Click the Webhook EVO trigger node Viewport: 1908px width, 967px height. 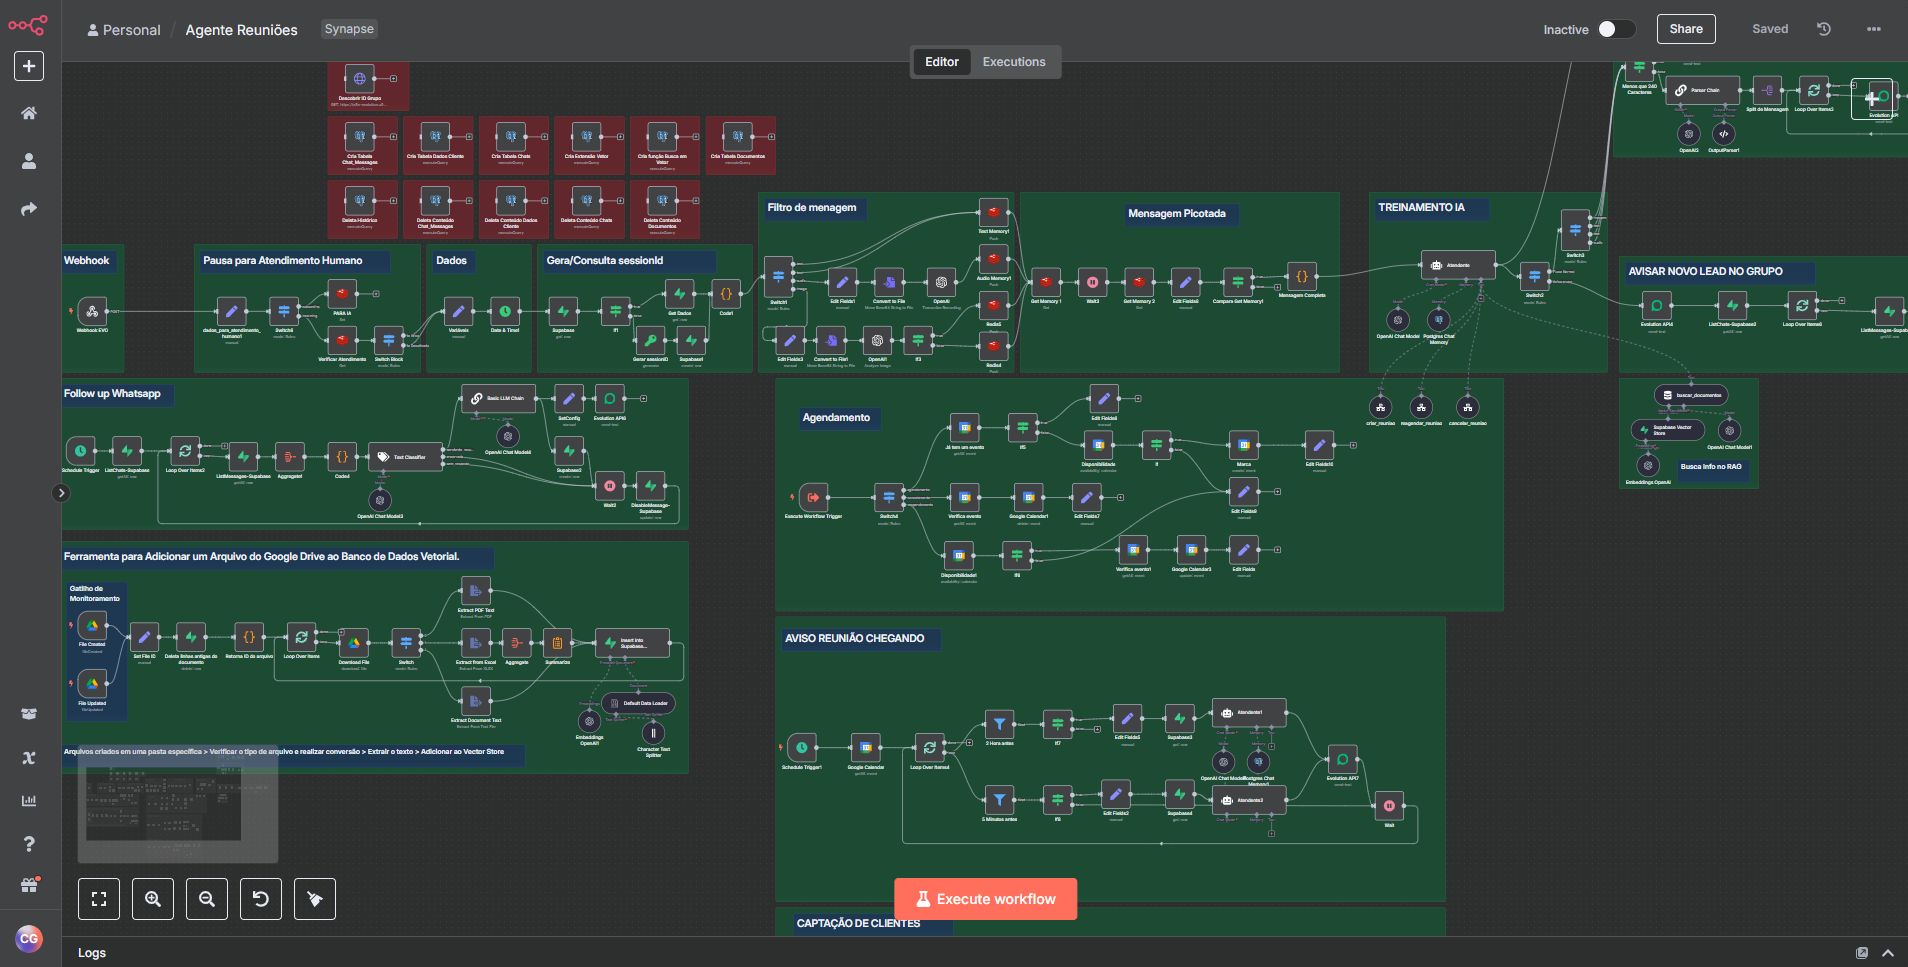coord(92,311)
